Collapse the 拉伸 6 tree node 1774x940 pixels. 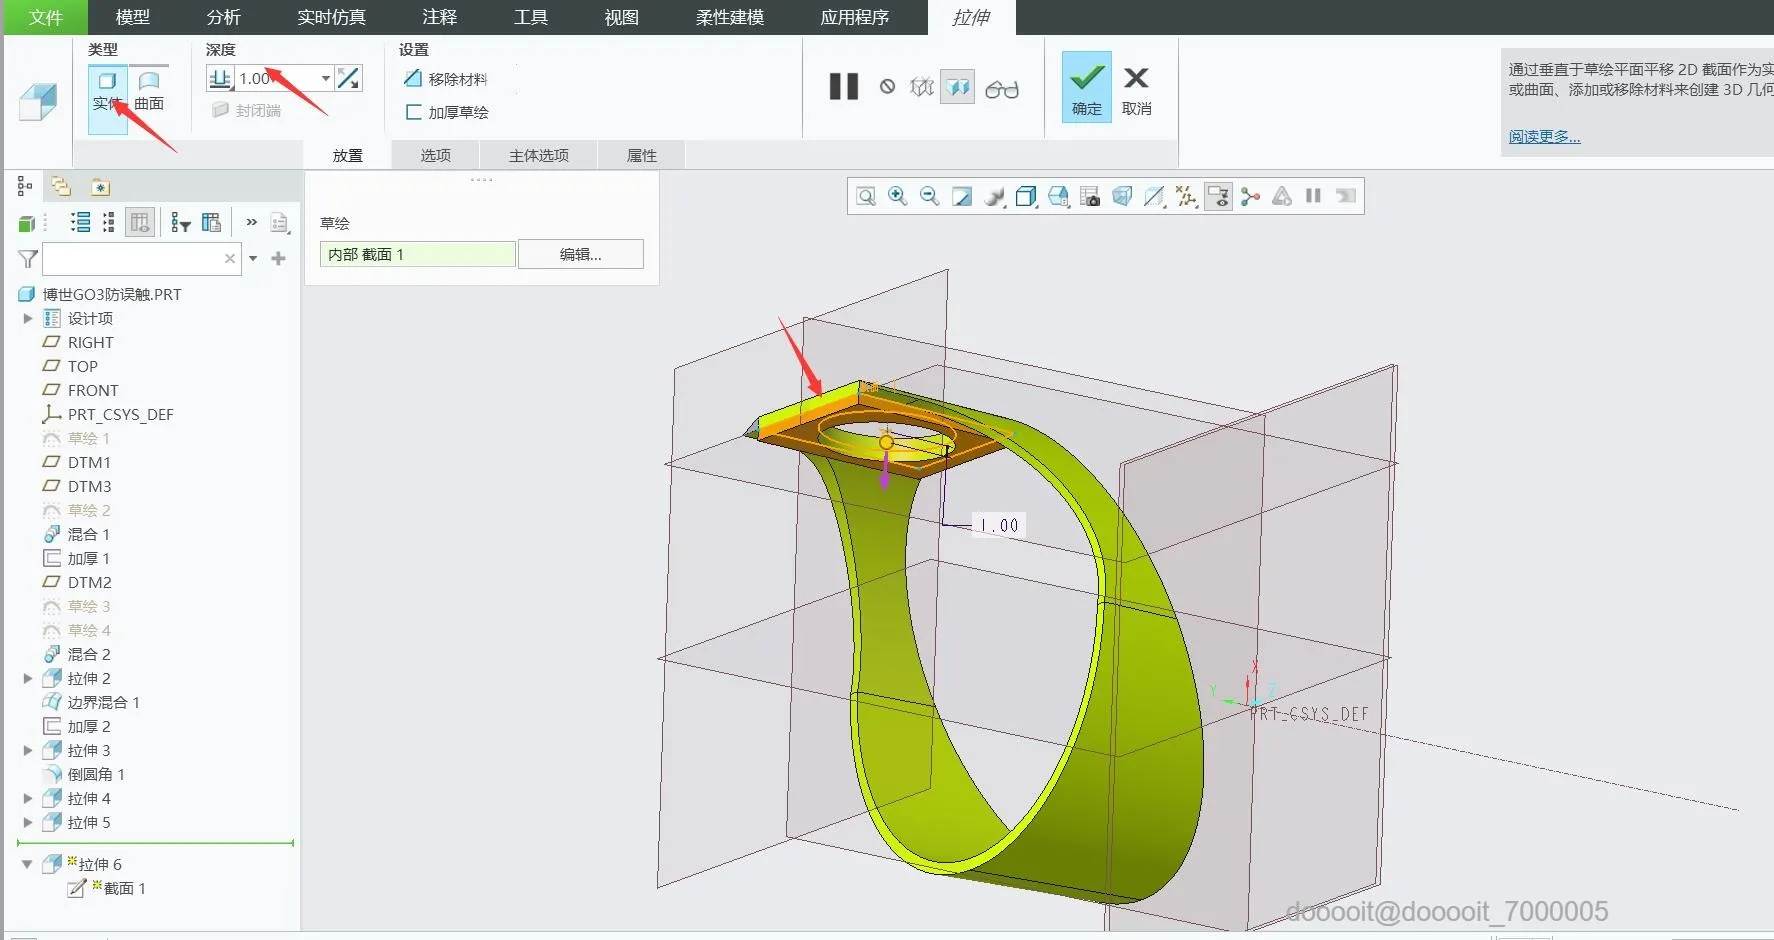point(27,865)
